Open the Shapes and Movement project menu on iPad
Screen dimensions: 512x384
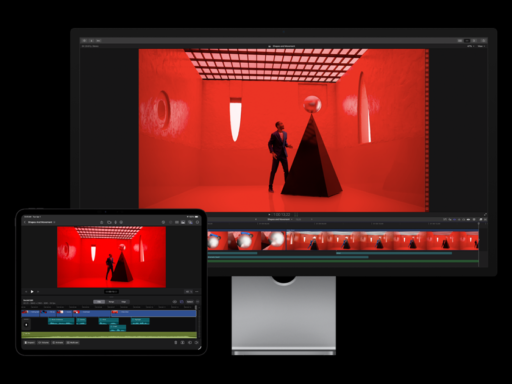pyautogui.click(x=41, y=222)
